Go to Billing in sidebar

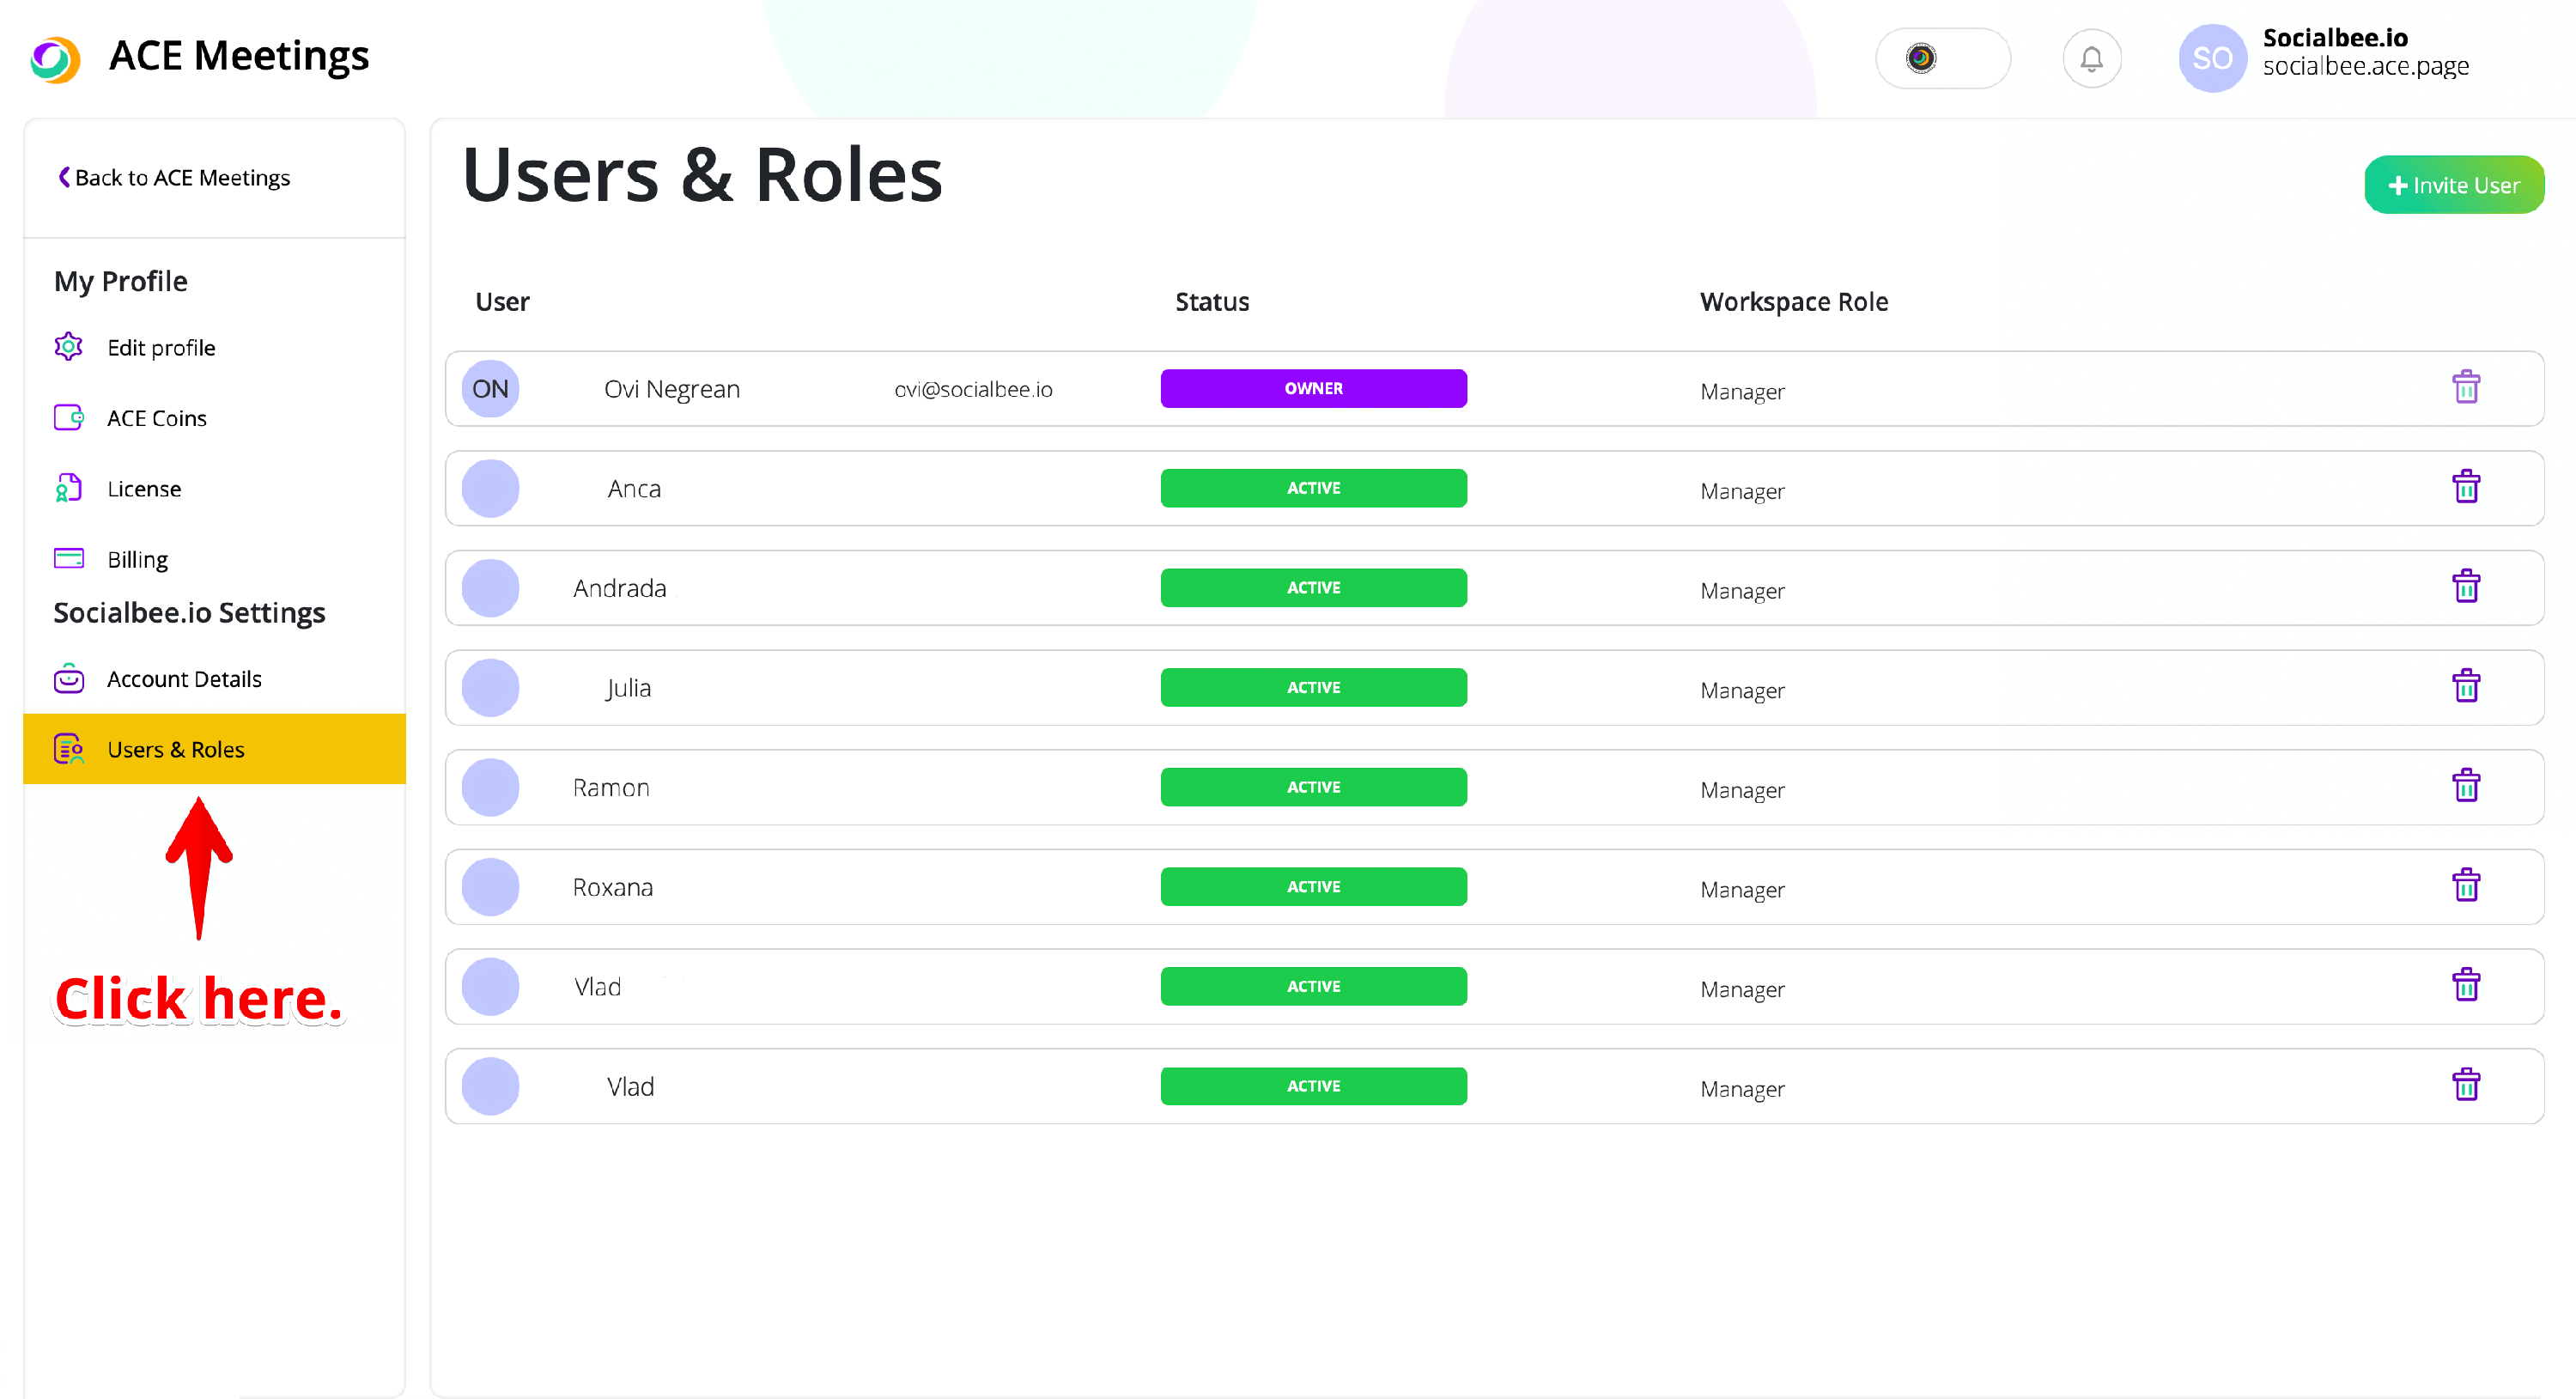click(137, 559)
